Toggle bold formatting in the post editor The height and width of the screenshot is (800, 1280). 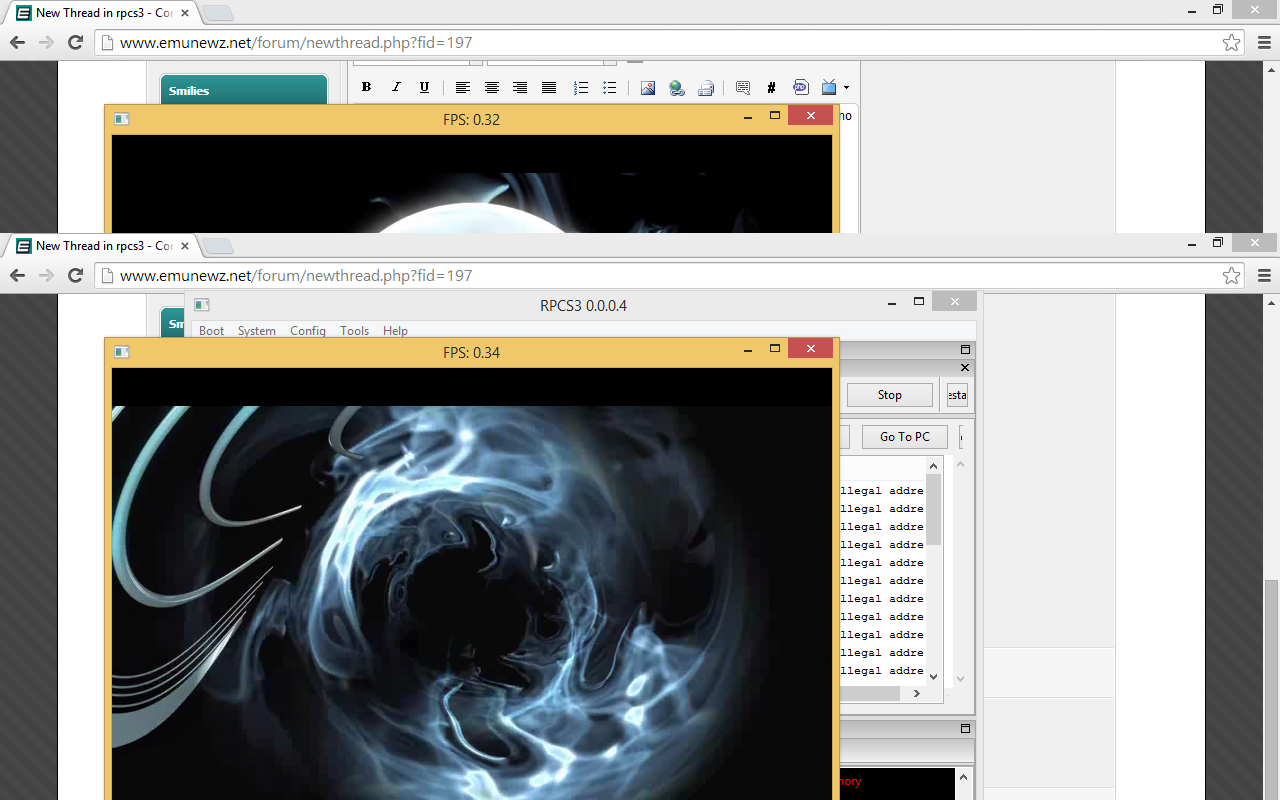pos(366,88)
